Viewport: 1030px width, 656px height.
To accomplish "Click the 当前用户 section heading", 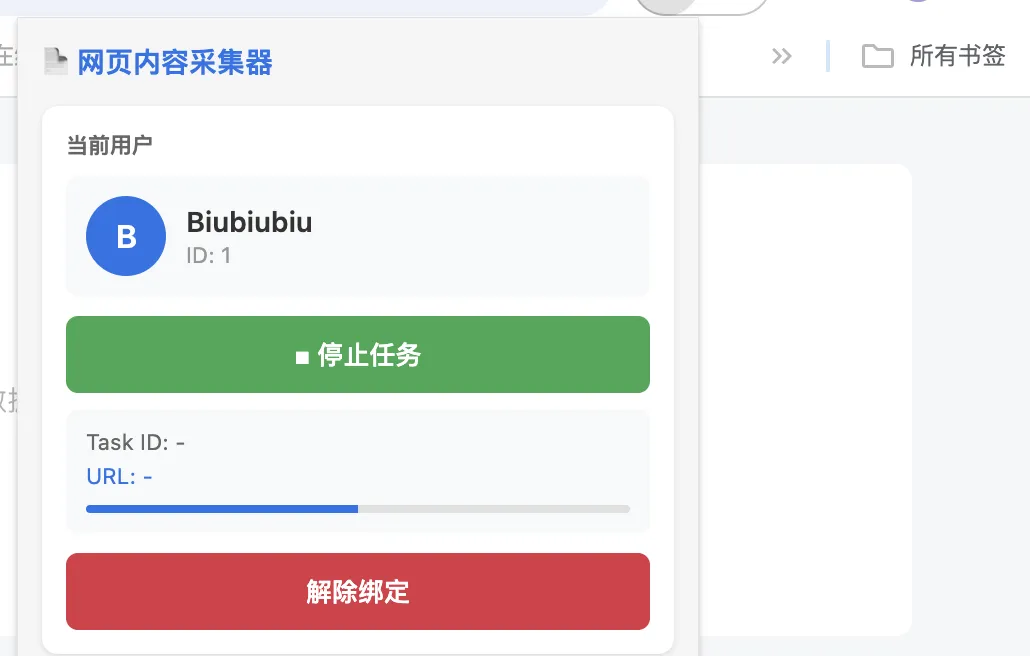I will point(109,146).
